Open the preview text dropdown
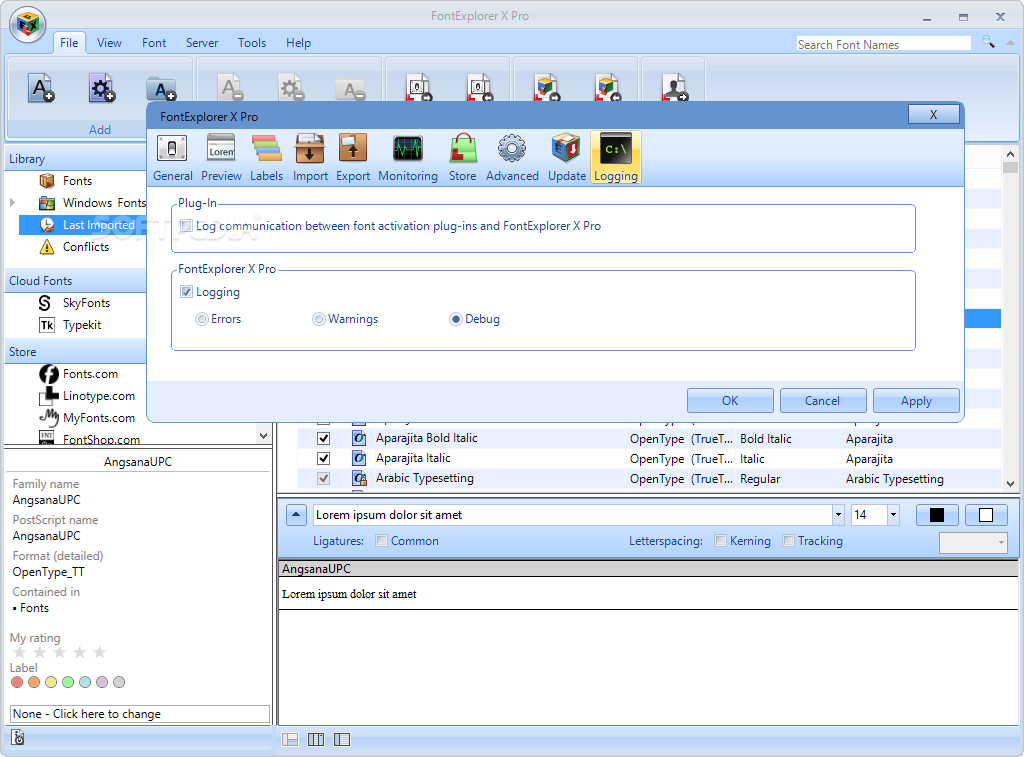The width and height of the screenshot is (1024, 757). (838, 515)
